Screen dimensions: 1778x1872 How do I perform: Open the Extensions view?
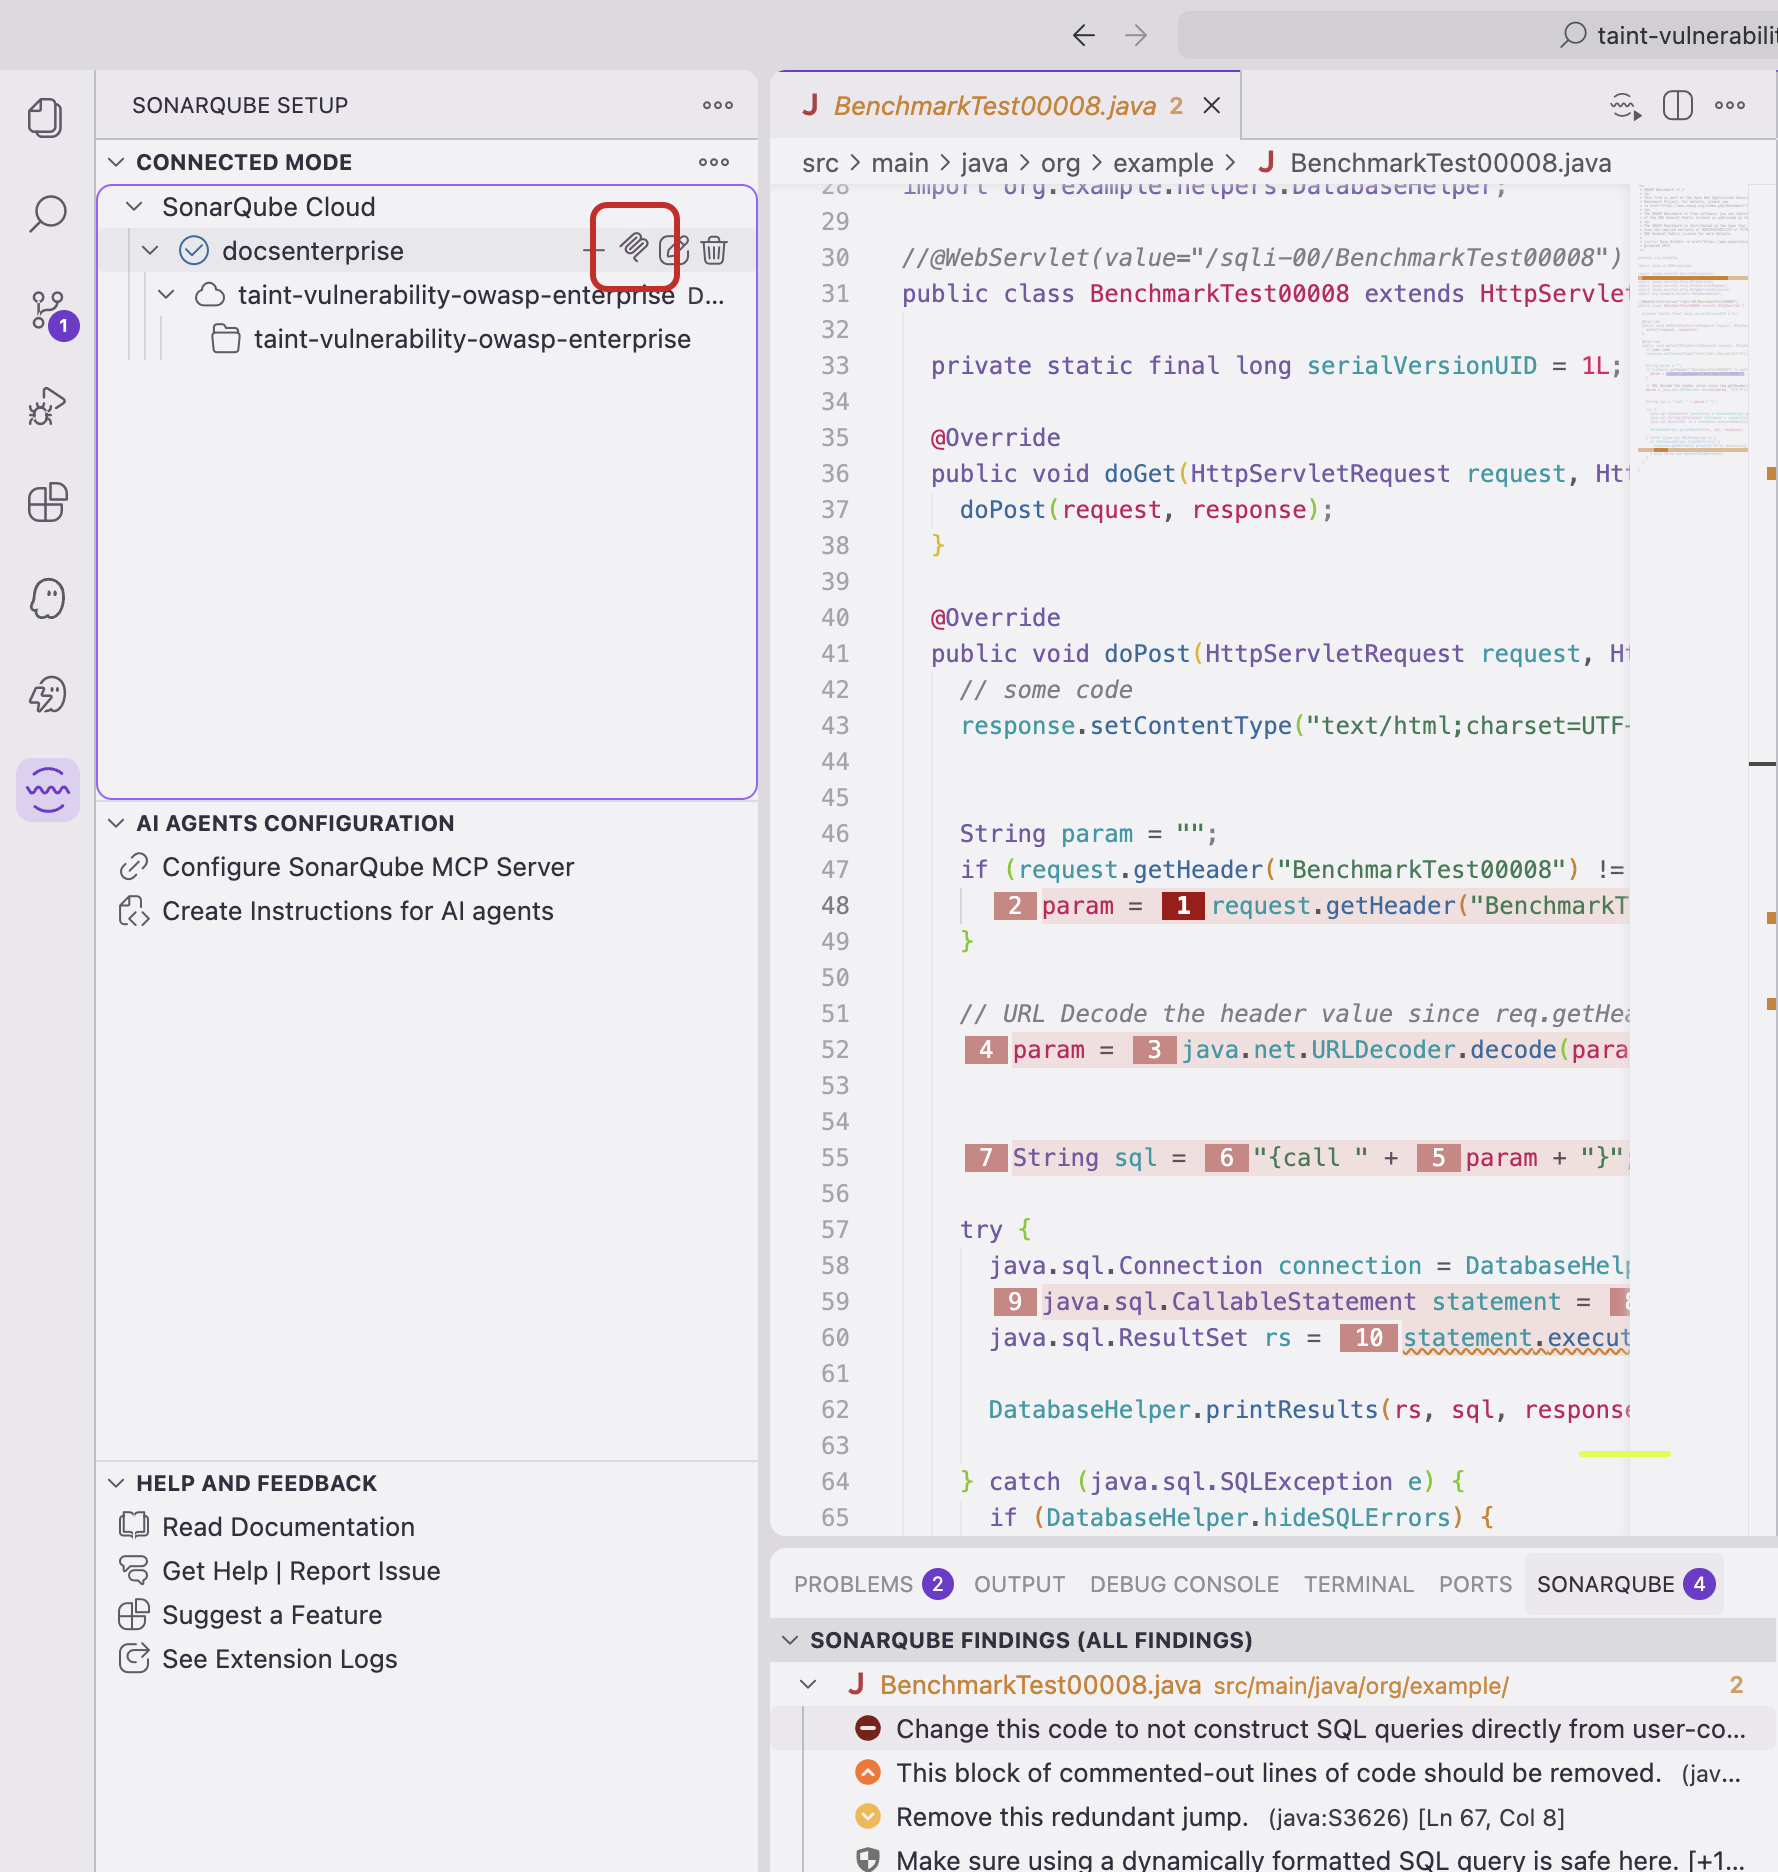pyautogui.click(x=47, y=503)
